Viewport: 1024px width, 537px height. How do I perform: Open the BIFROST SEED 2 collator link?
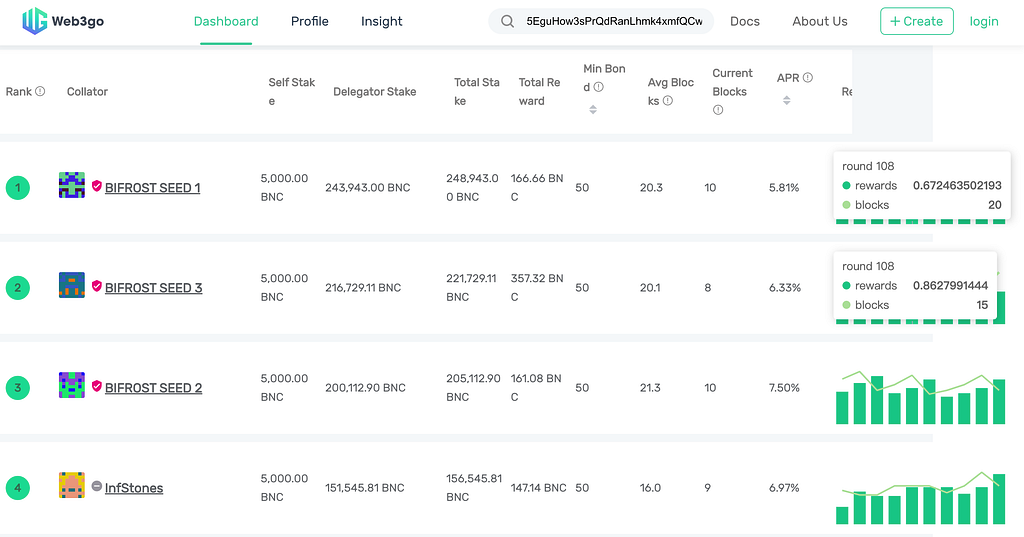point(153,388)
